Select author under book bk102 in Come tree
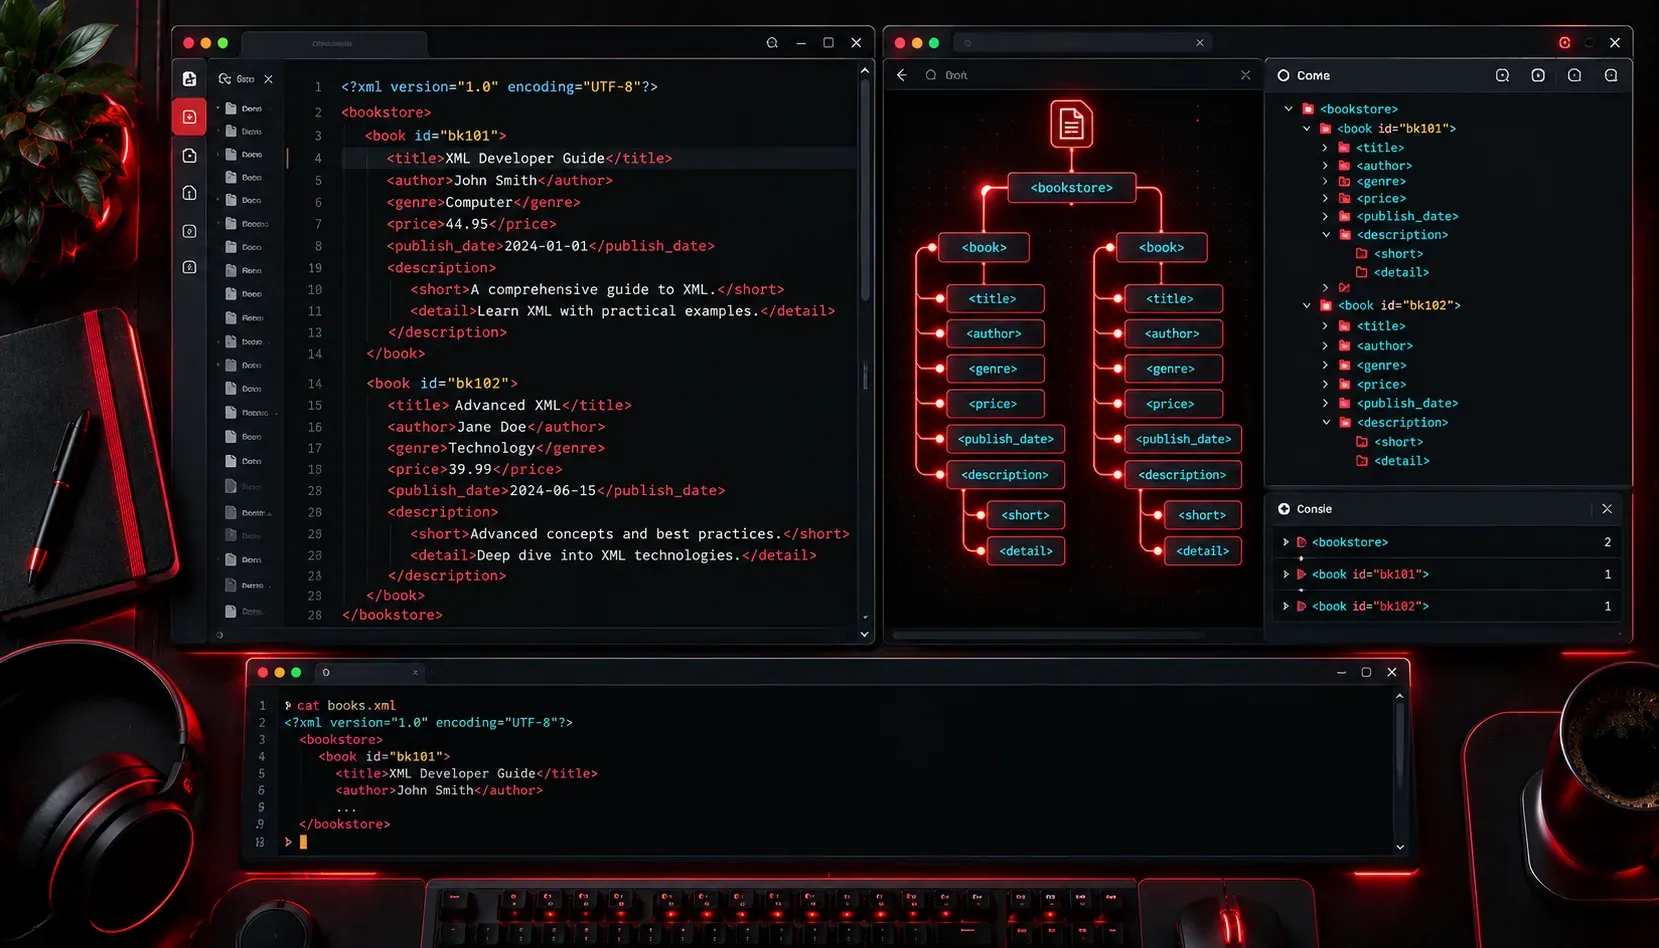This screenshot has width=1659, height=948. [x=1384, y=346]
